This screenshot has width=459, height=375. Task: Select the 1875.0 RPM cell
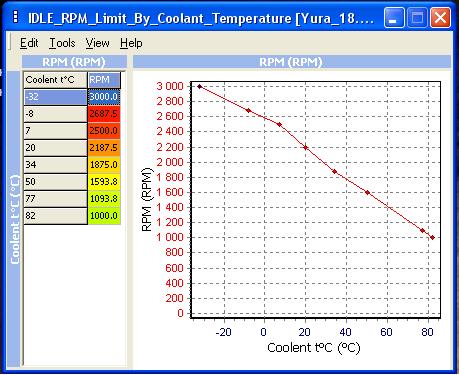tap(104, 165)
